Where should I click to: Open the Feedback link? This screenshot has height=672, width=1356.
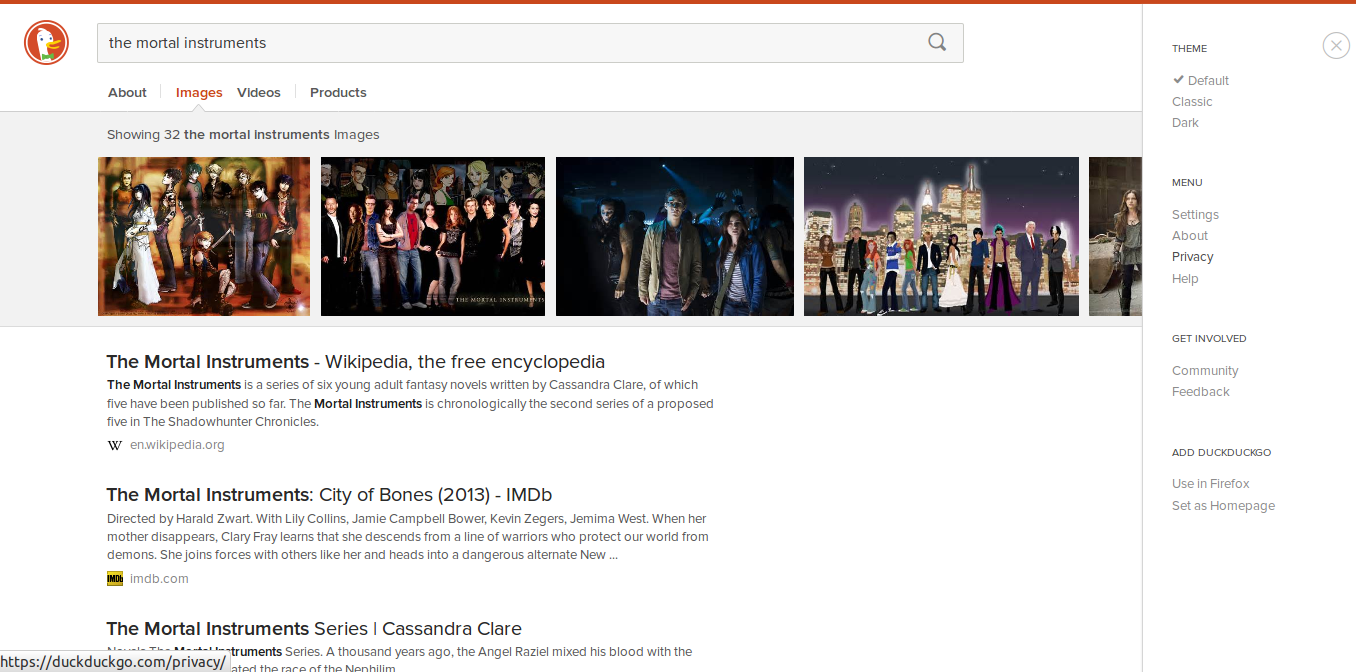1201,391
